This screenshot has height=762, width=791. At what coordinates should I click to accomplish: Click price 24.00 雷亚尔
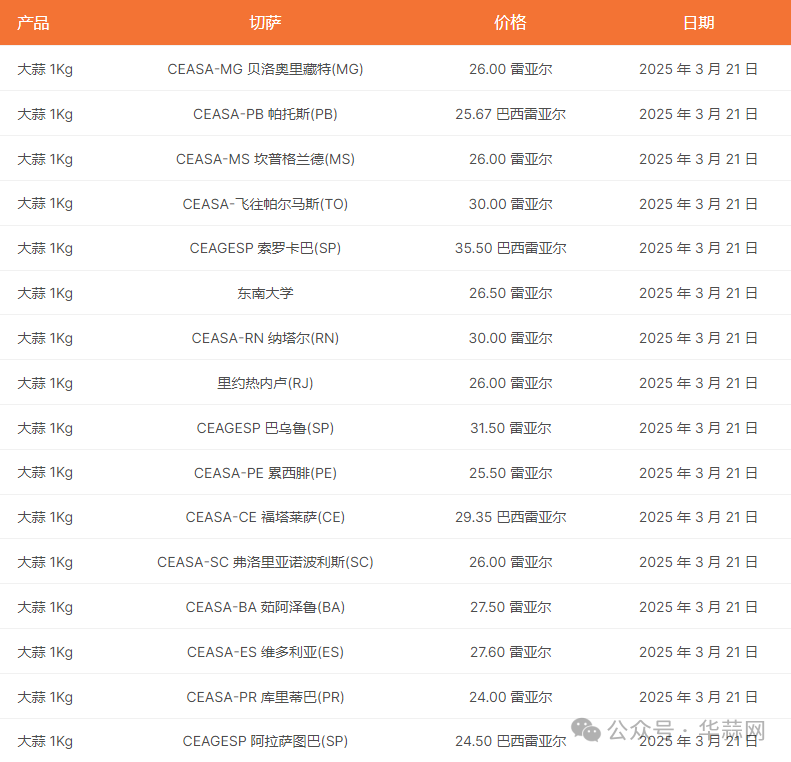click(x=511, y=696)
